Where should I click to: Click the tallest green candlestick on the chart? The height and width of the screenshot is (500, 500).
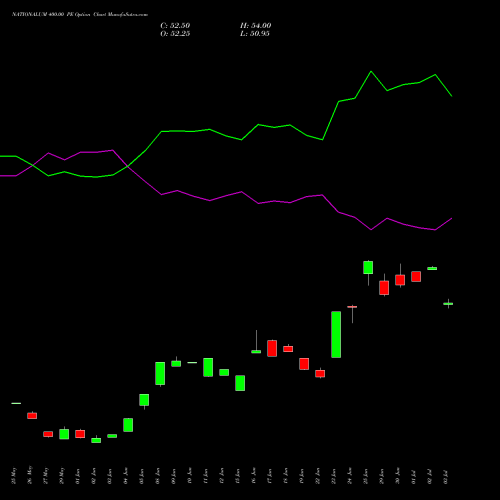pos(336,334)
